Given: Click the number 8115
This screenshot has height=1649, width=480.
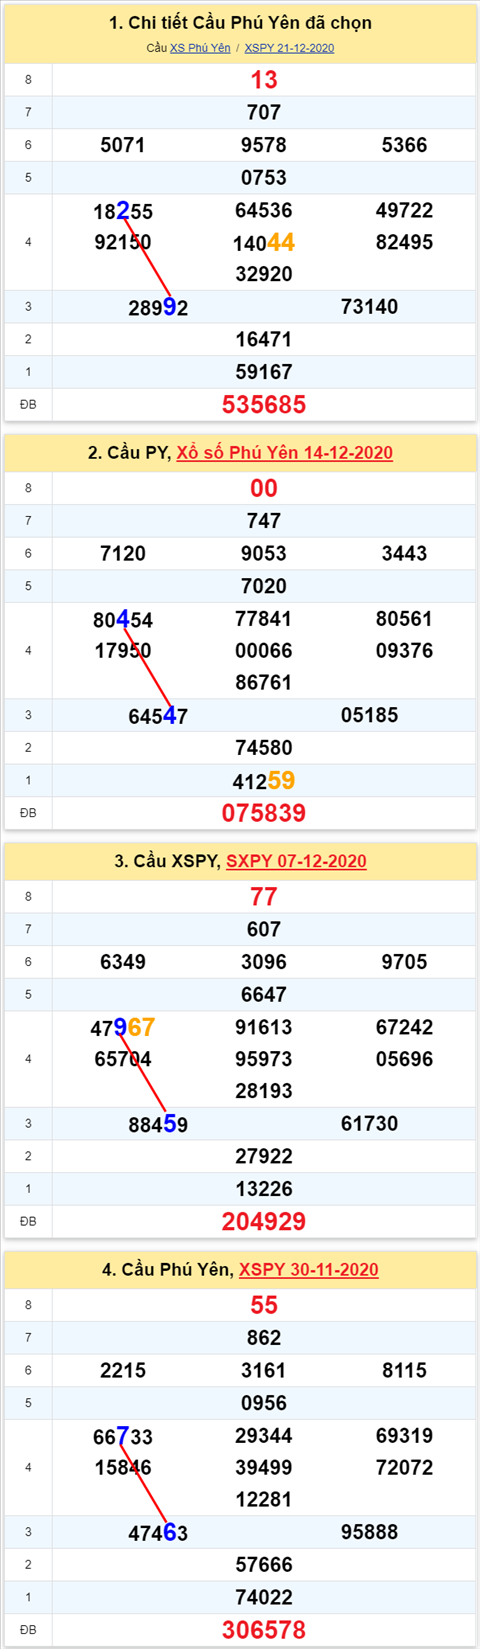Looking at the screenshot, I should (405, 1371).
